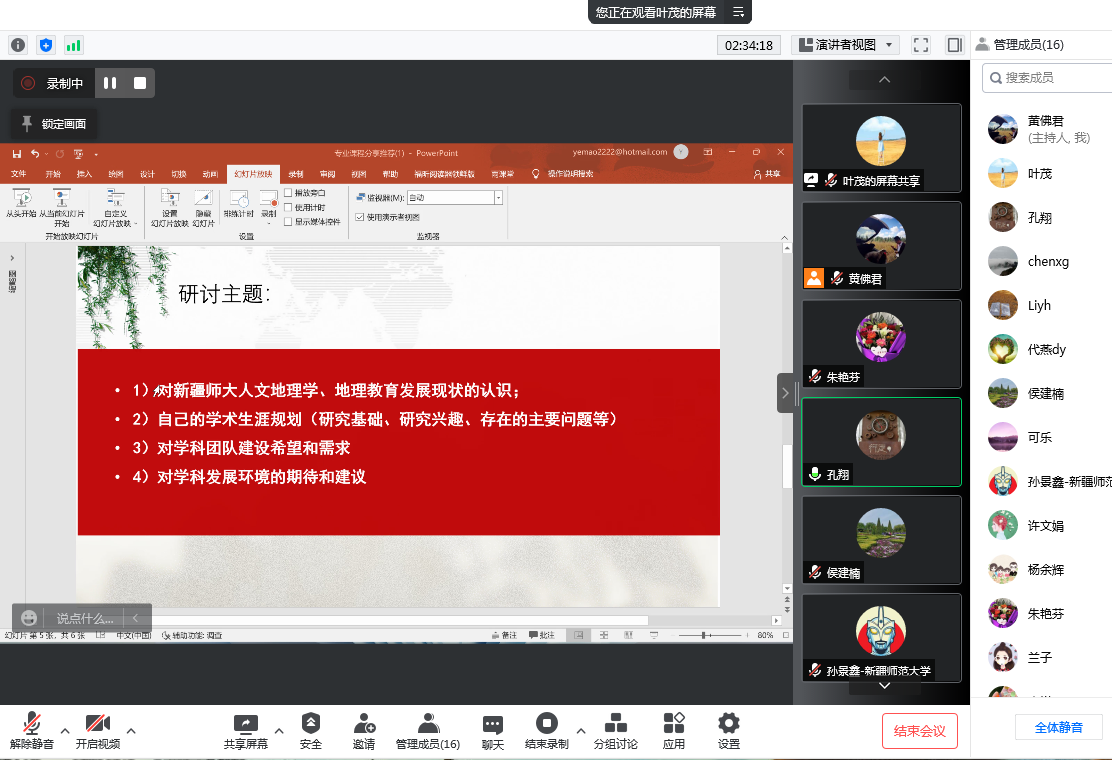Open the Apps (应用) icon
Screen dimensions: 1112x760
click(674, 724)
